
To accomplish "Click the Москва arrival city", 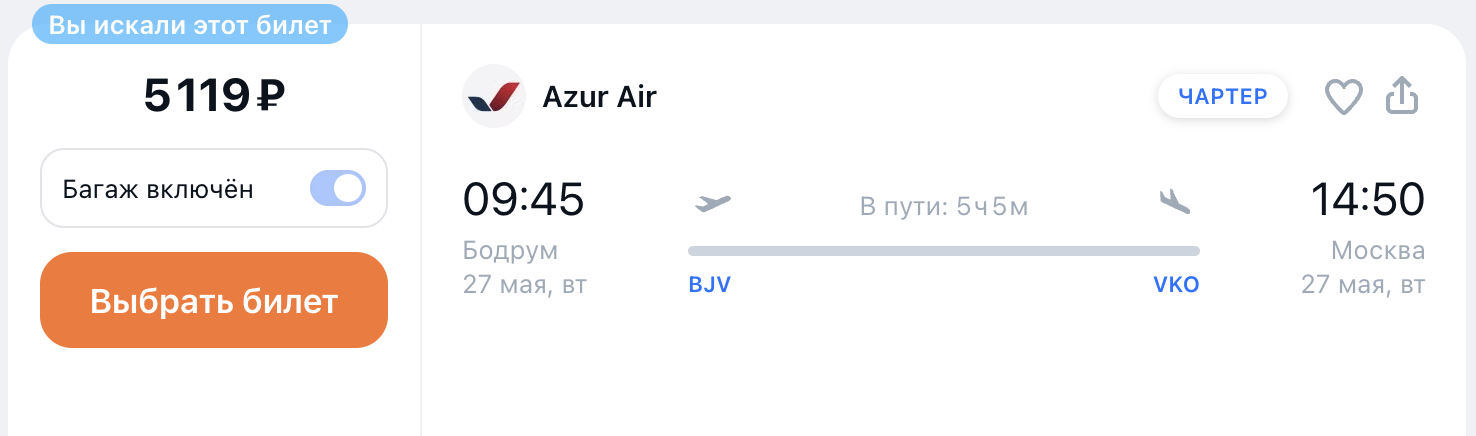I will pyautogui.click(x=1378, y=250).
